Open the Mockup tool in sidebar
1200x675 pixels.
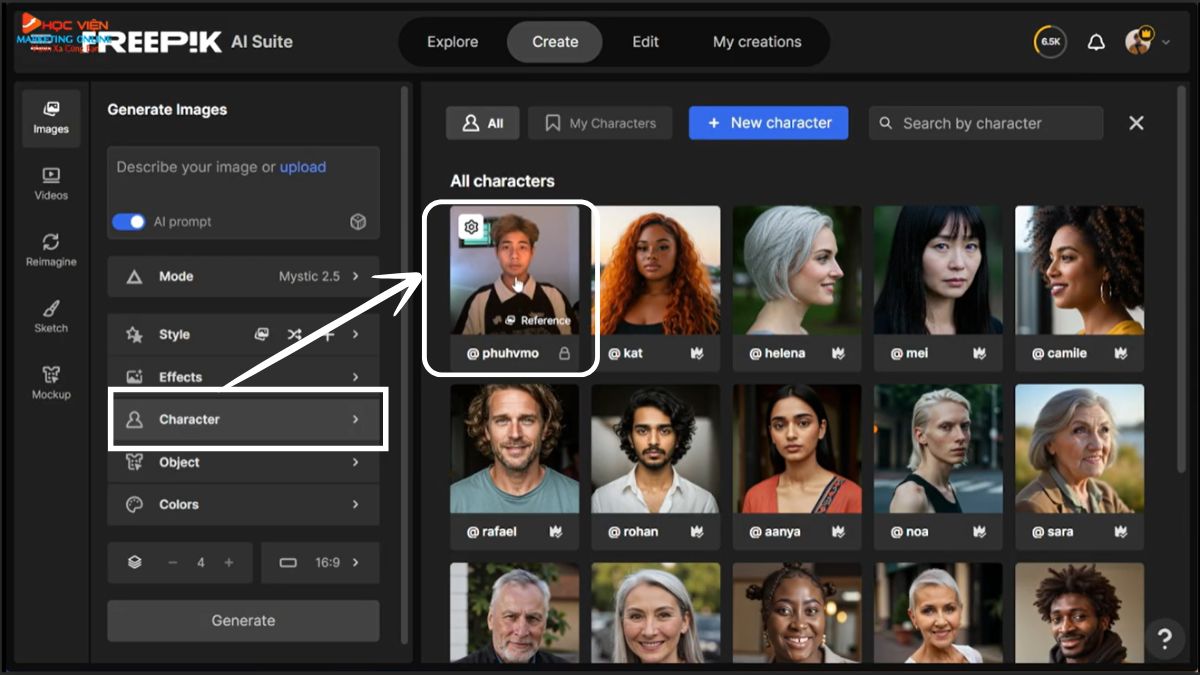[x=51, y=383]
